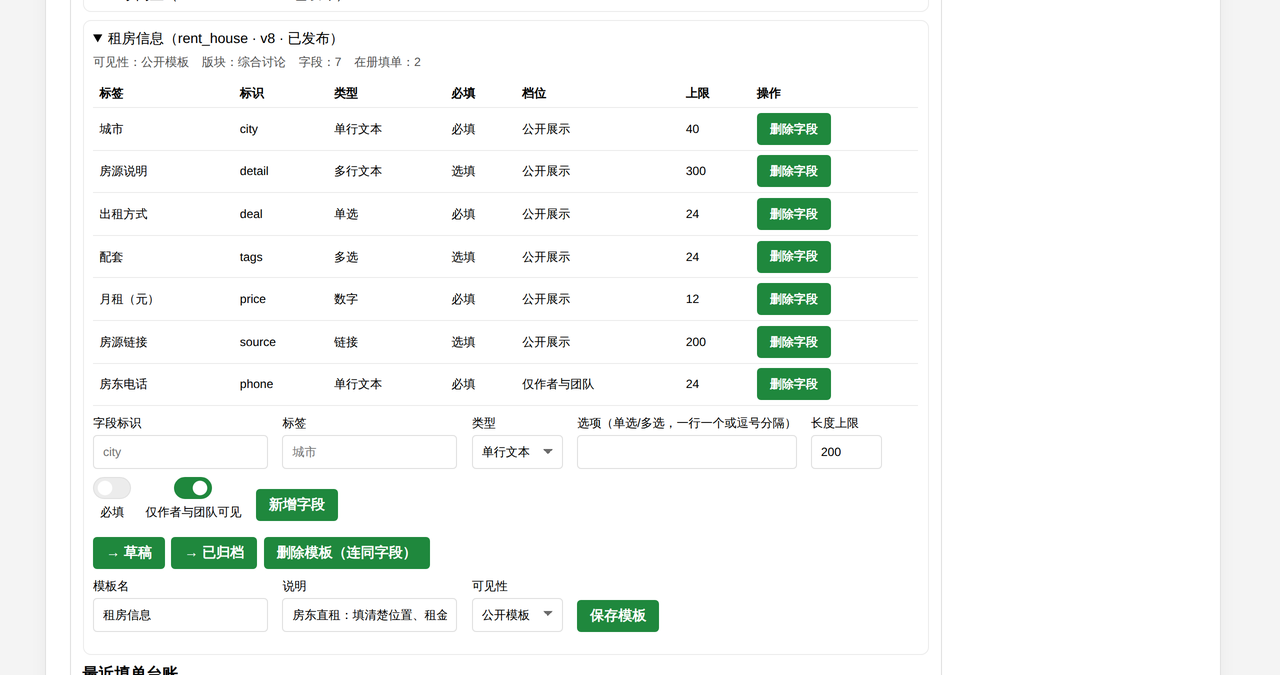1280x675 pixels.
Task: Click the 出租方式 label cell
Action: point(123,214)
